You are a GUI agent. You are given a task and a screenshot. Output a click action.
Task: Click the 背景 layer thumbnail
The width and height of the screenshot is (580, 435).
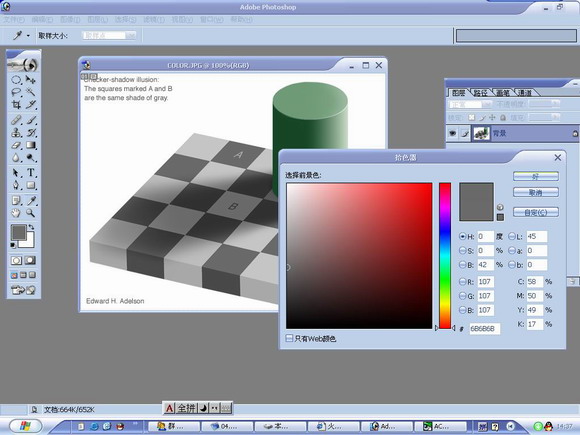[x=481, y=133]
